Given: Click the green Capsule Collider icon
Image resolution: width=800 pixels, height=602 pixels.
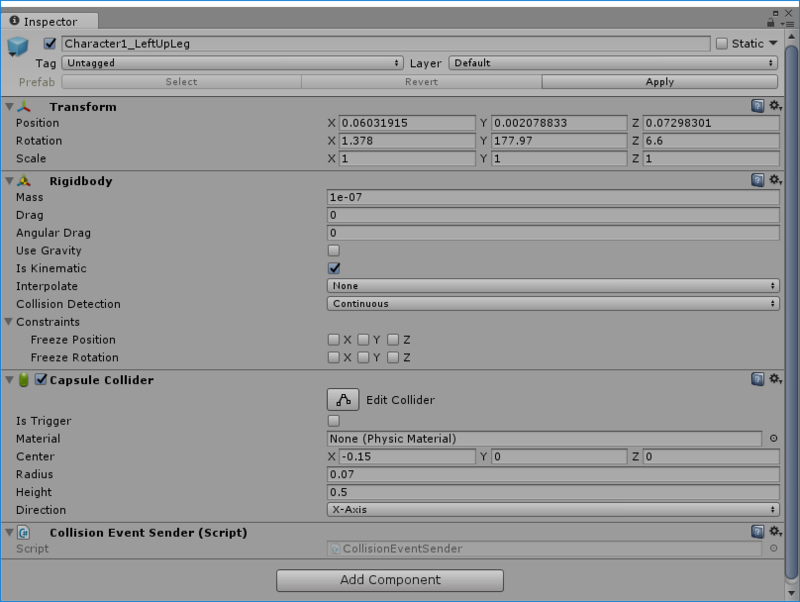Looking at the screenshot, I should tap(23, 380).
